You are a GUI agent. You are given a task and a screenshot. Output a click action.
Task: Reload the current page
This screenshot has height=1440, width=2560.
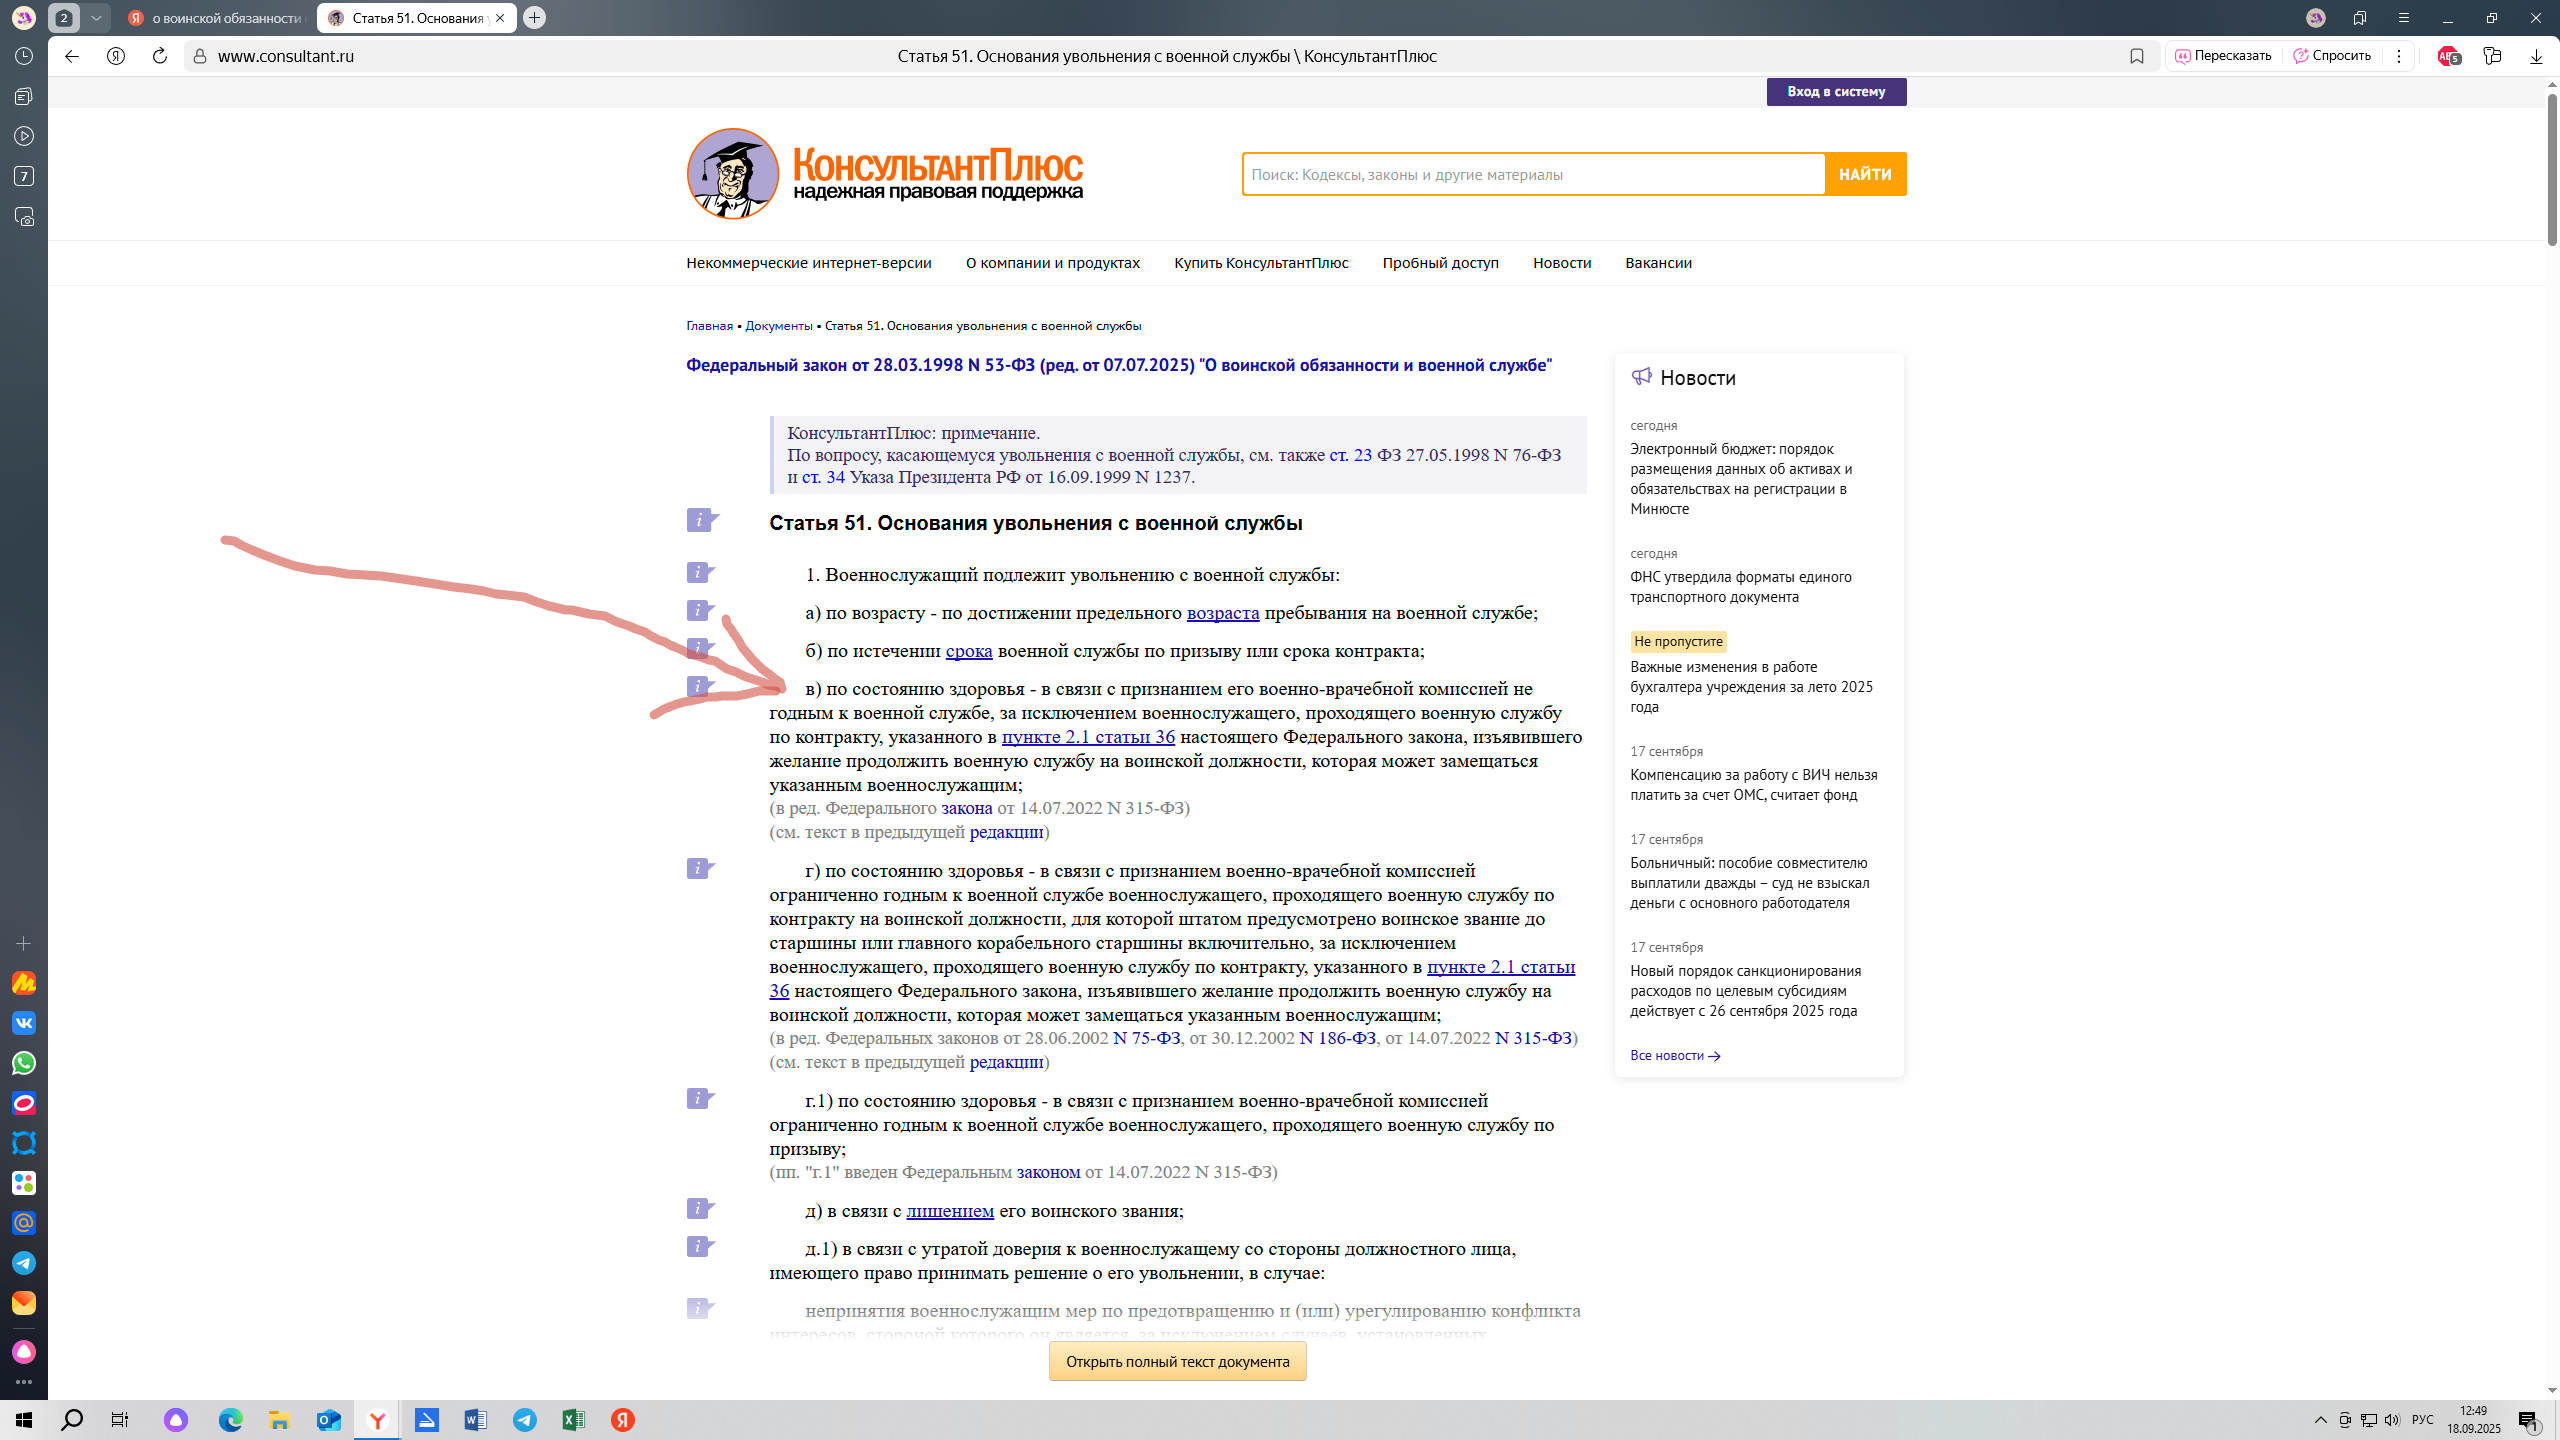pyautogui.click(x=160, y=56)
